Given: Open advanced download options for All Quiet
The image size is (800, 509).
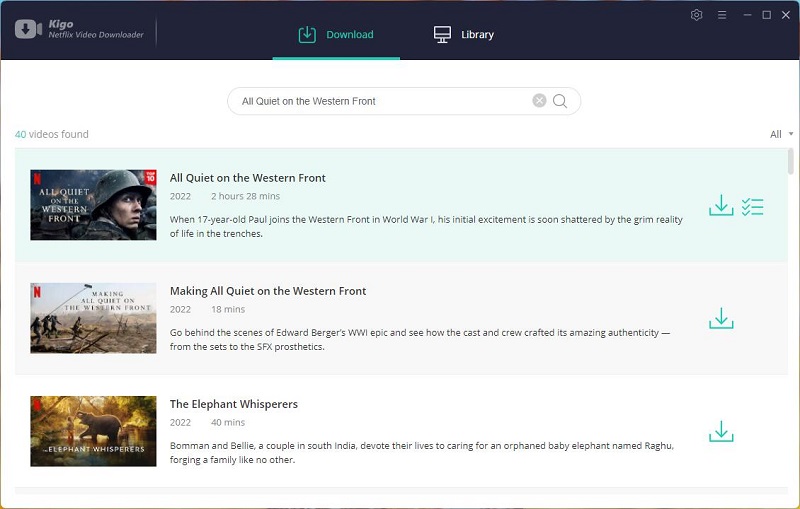Looking at the screenshot, I should pos(753,207).
